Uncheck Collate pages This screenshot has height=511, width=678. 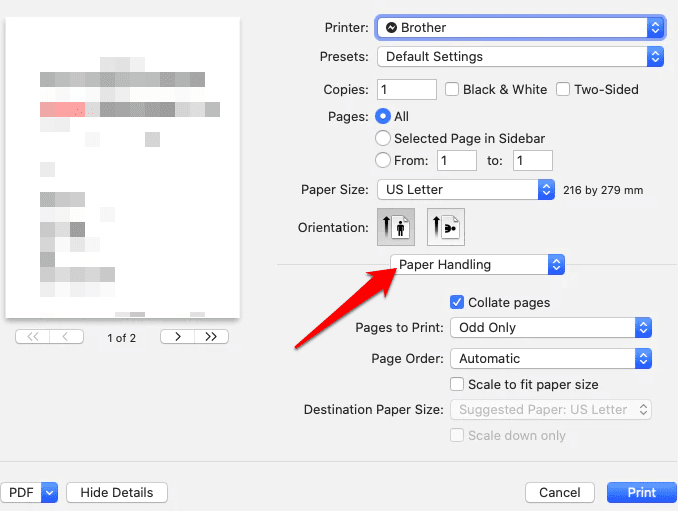pyautogui.click(x=457, y=302)
